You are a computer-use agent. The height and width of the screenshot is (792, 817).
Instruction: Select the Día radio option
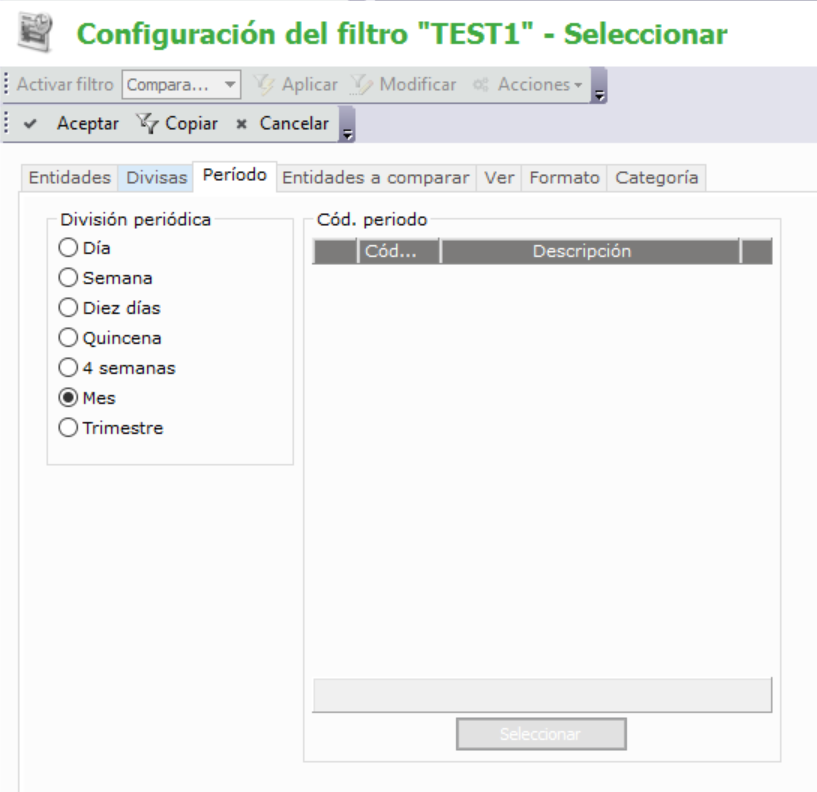[x=68, y=248]
